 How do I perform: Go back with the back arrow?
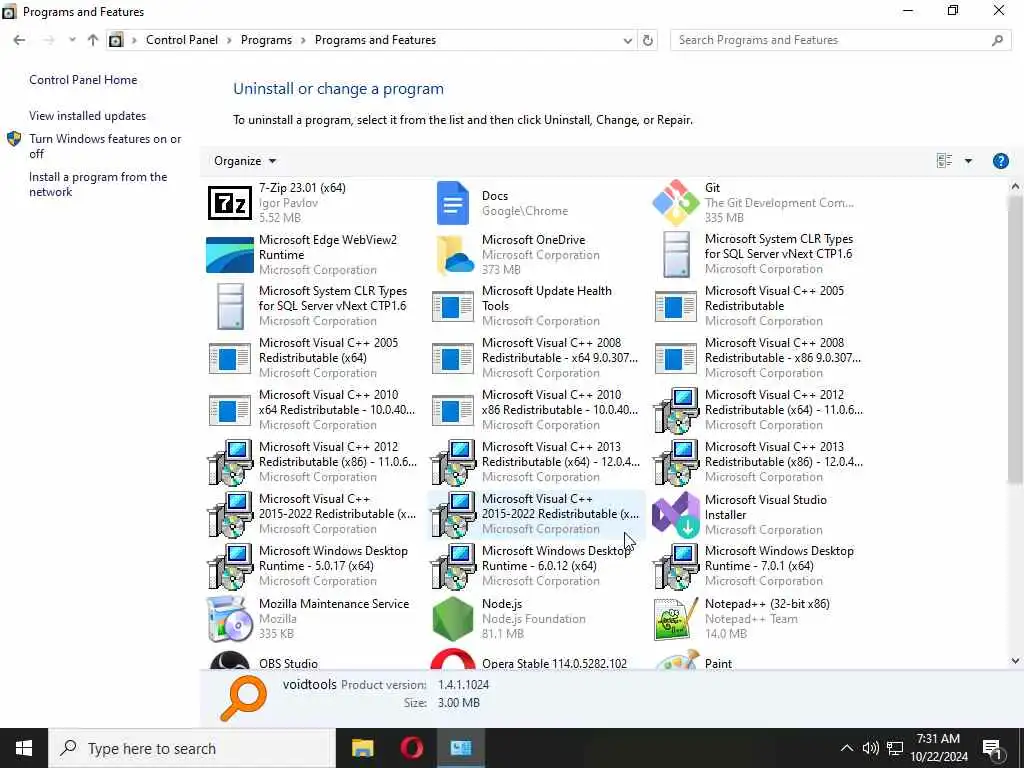point(19,40)
